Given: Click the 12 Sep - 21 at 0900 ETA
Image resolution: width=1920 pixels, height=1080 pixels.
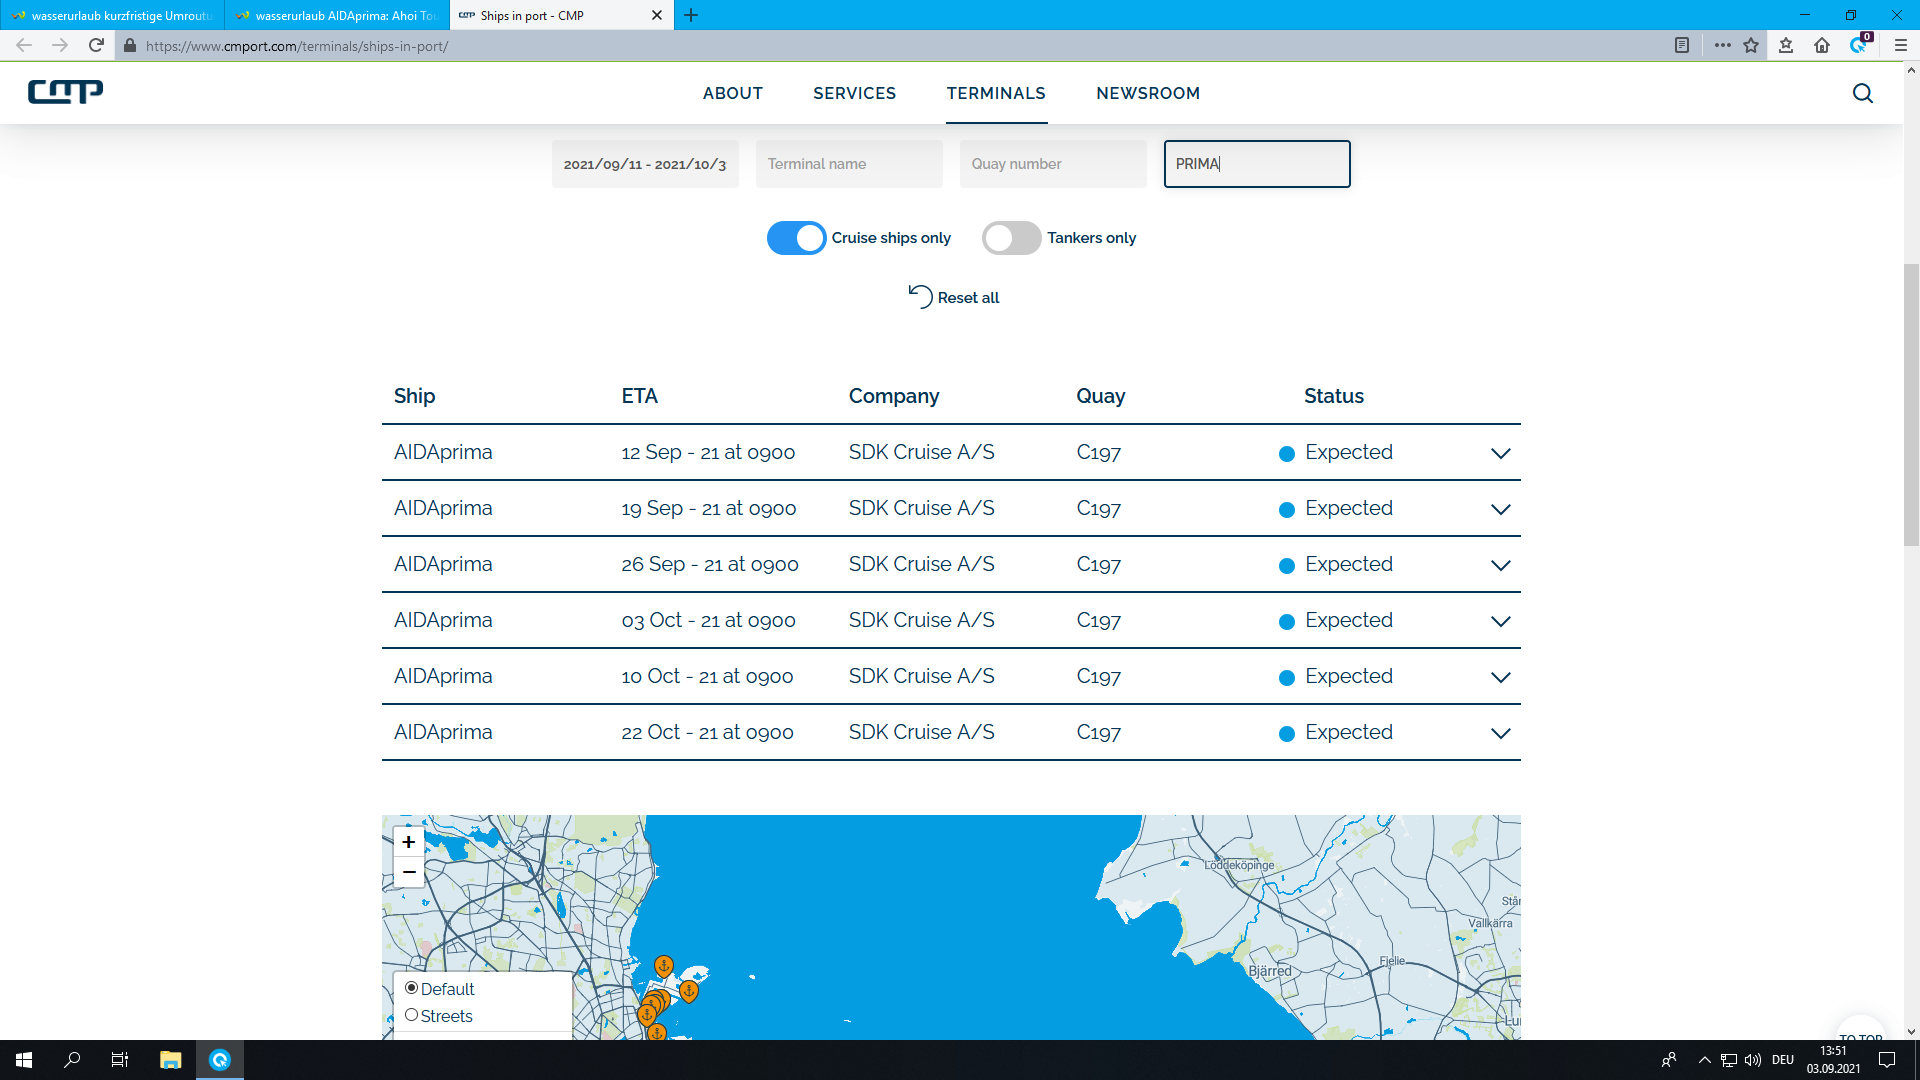Looking at the screenshot, I should (708, 452).
